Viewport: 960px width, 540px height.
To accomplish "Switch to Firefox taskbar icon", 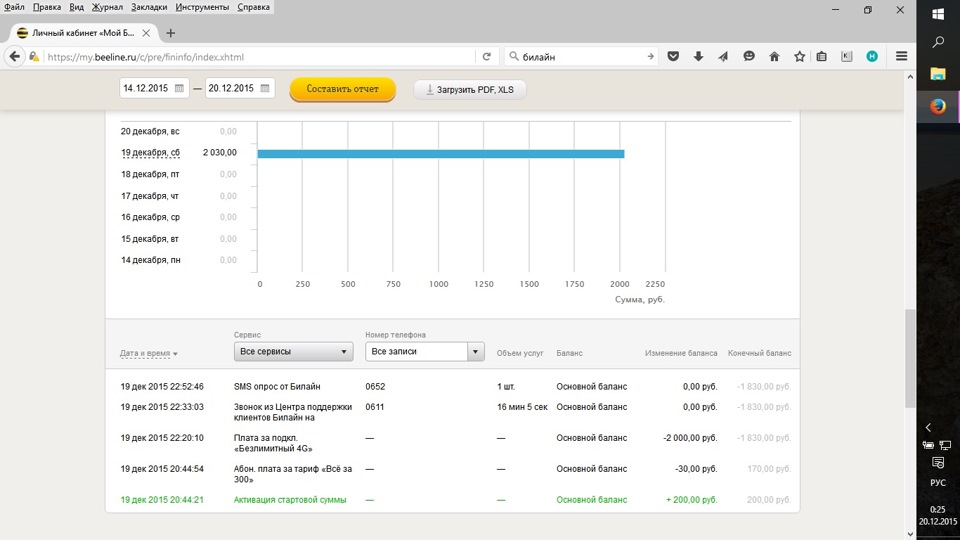I will [x=938, y=106].
